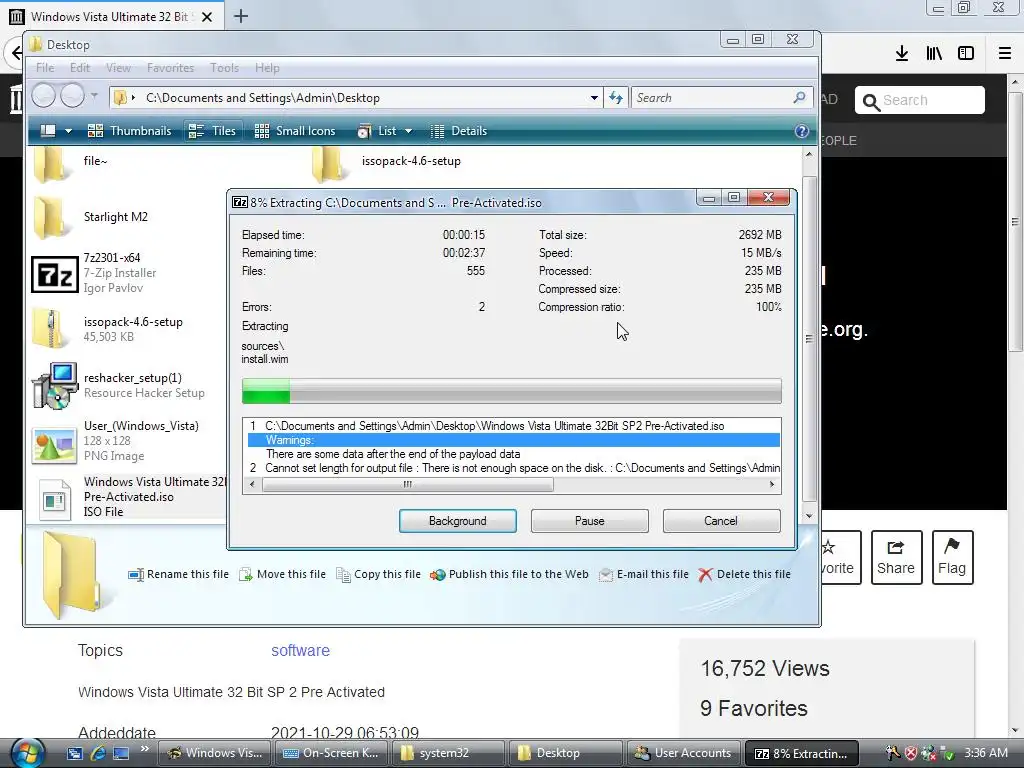Click the blue help icon in toolbar
This screenshot has width=1024, height=768.
pyautogui.click(x=801, y=131)
